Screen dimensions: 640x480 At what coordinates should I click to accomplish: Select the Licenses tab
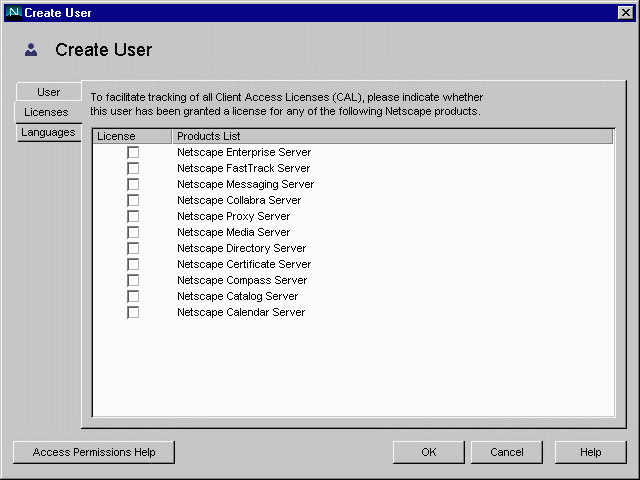[48, 112]
